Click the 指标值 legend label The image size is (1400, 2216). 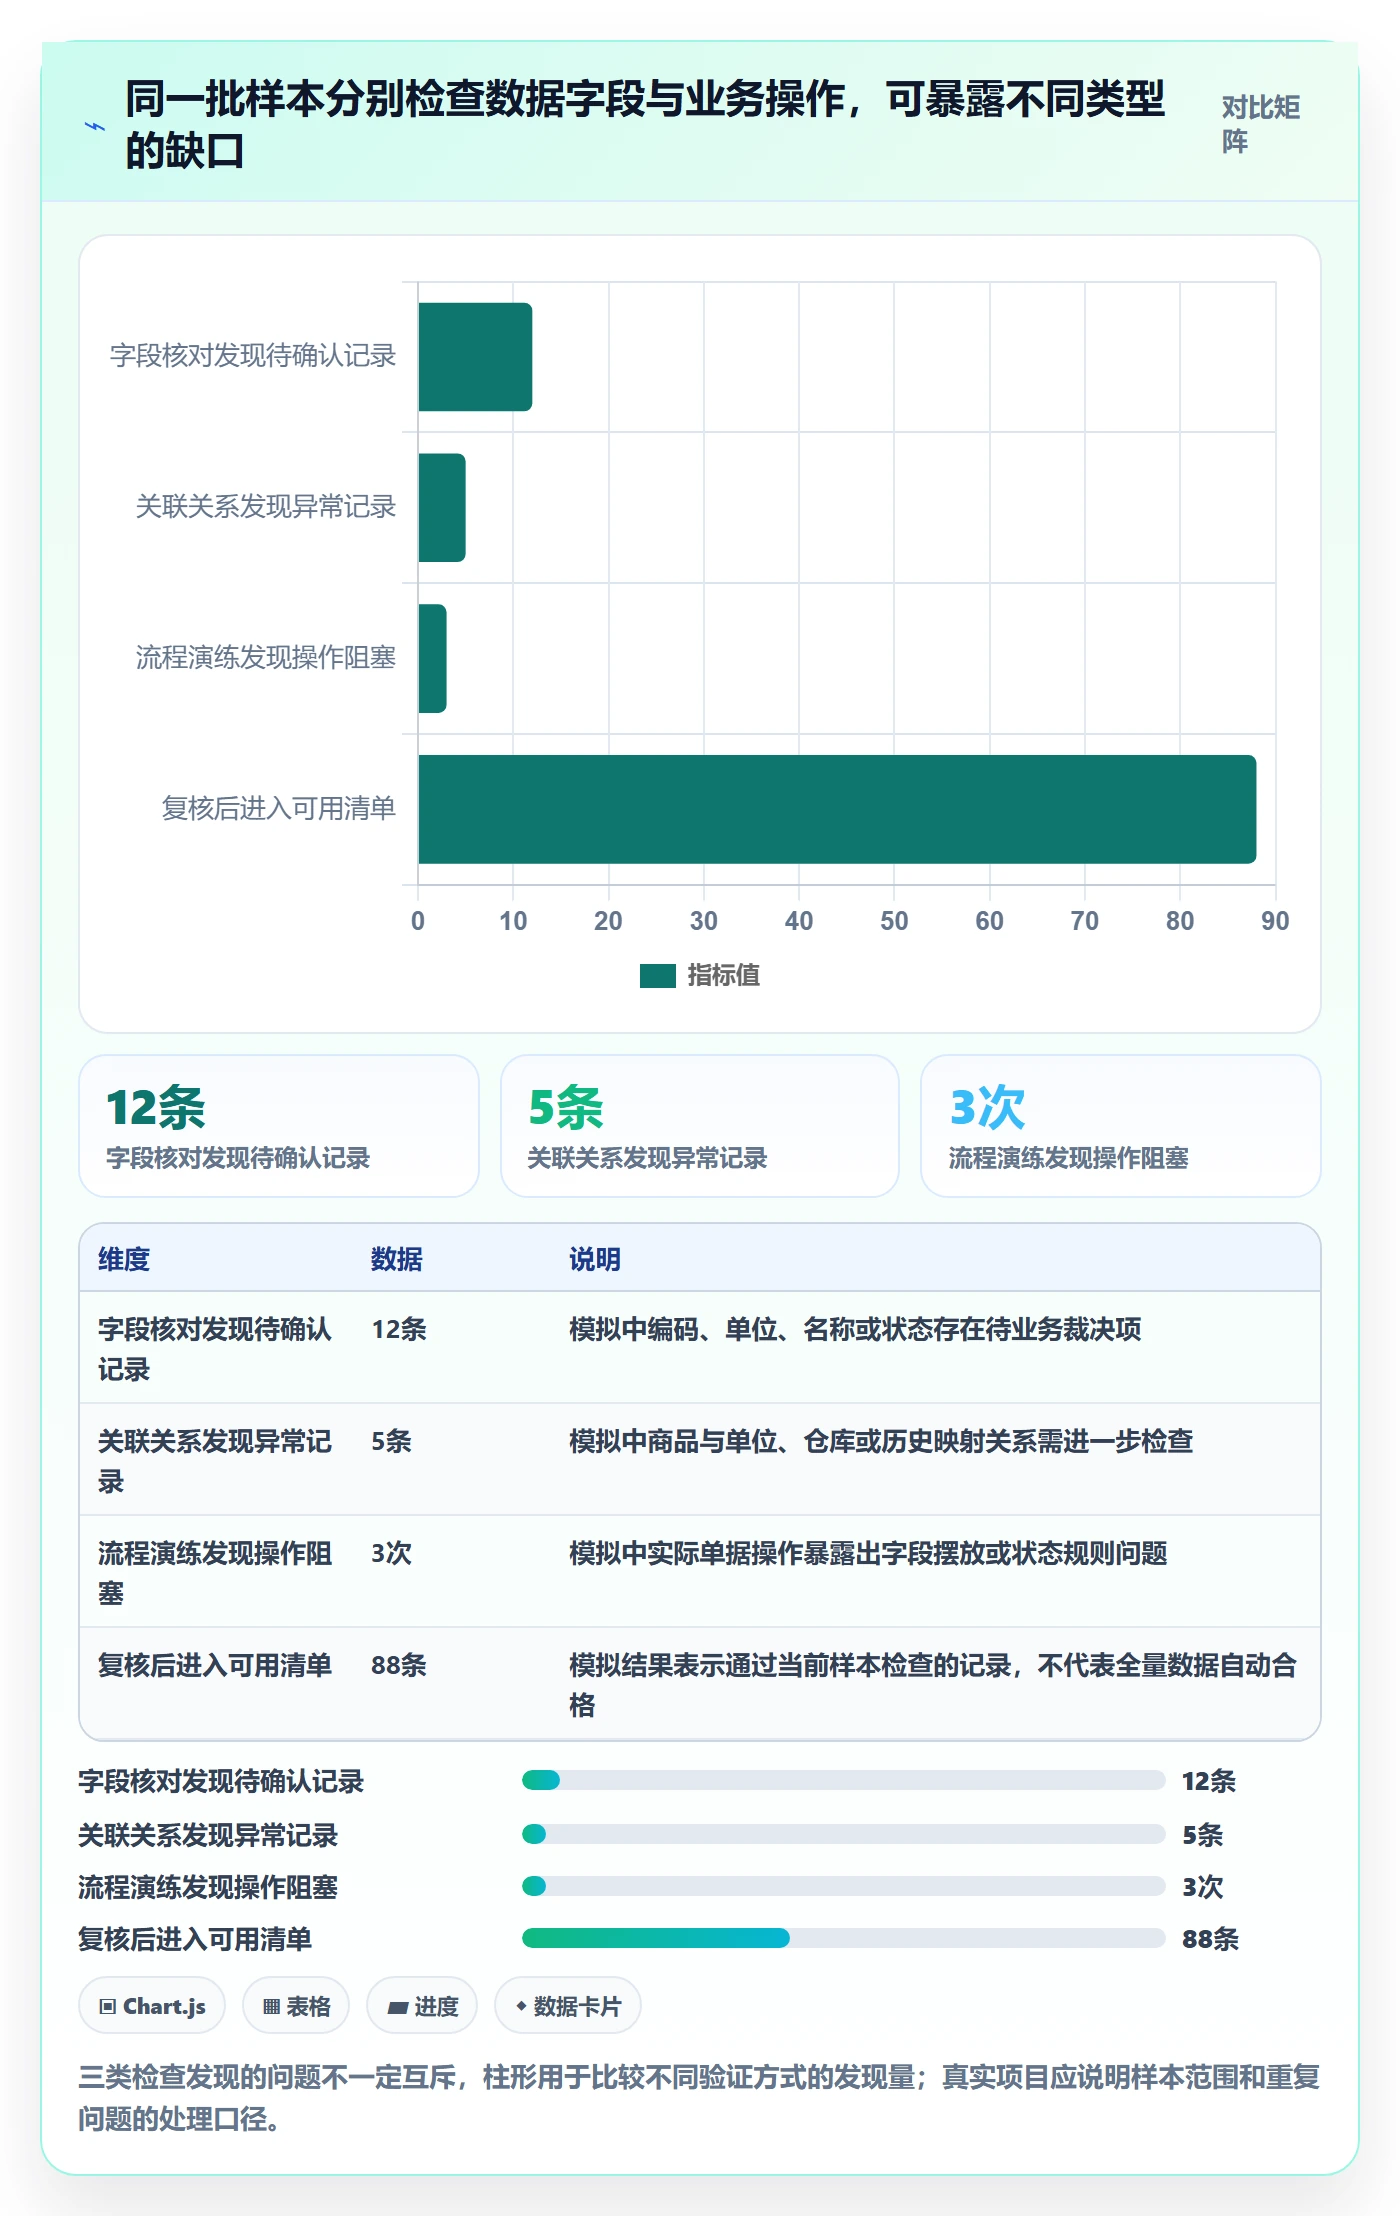[724, 976]
